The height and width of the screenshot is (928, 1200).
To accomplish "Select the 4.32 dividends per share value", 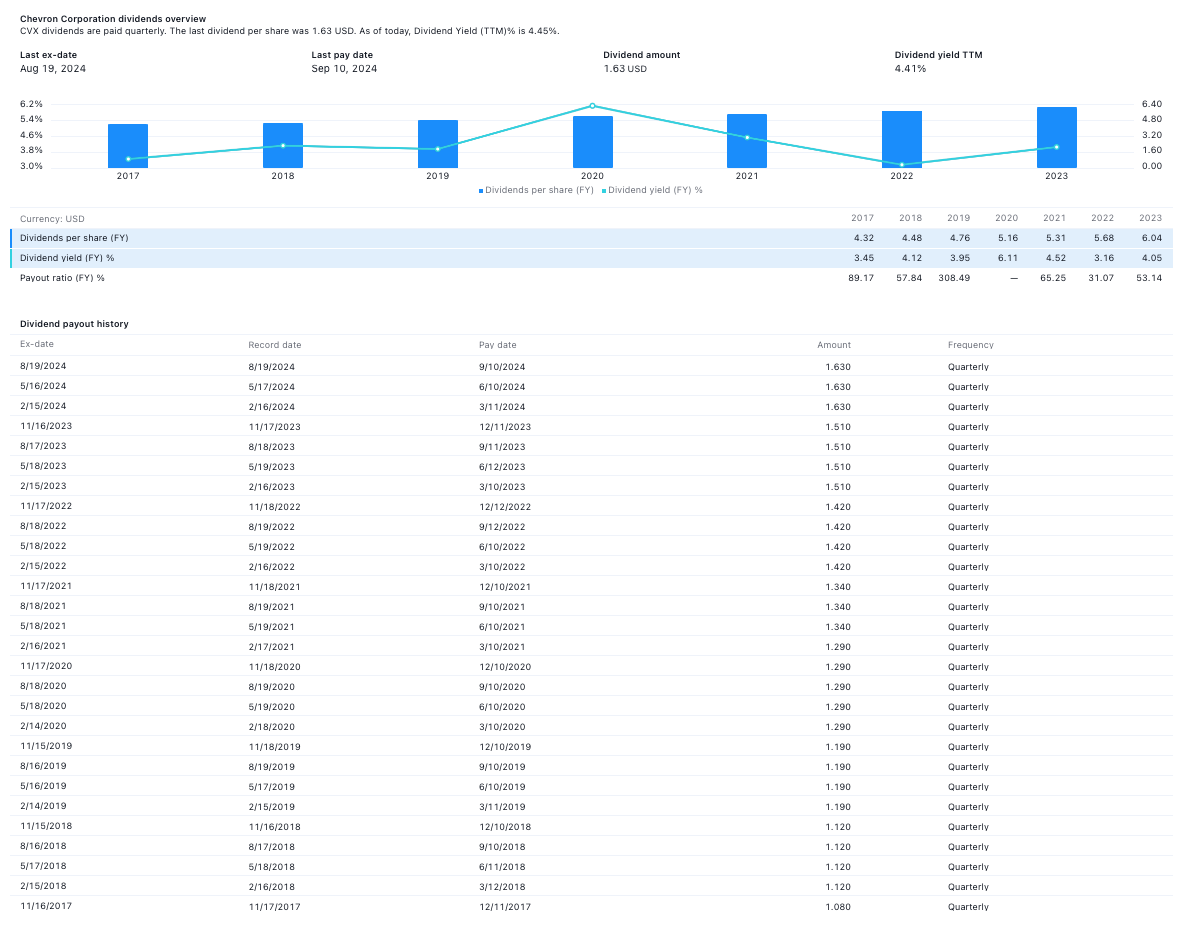I will tap(864, 238).
